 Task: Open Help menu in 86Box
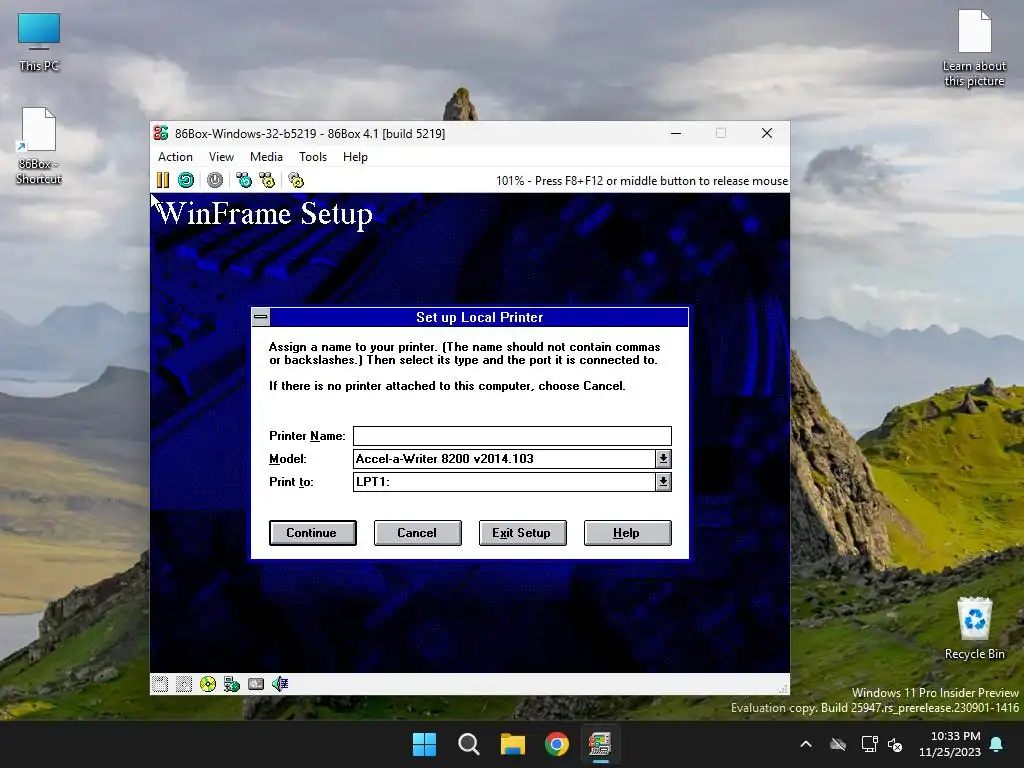(355, 157)
